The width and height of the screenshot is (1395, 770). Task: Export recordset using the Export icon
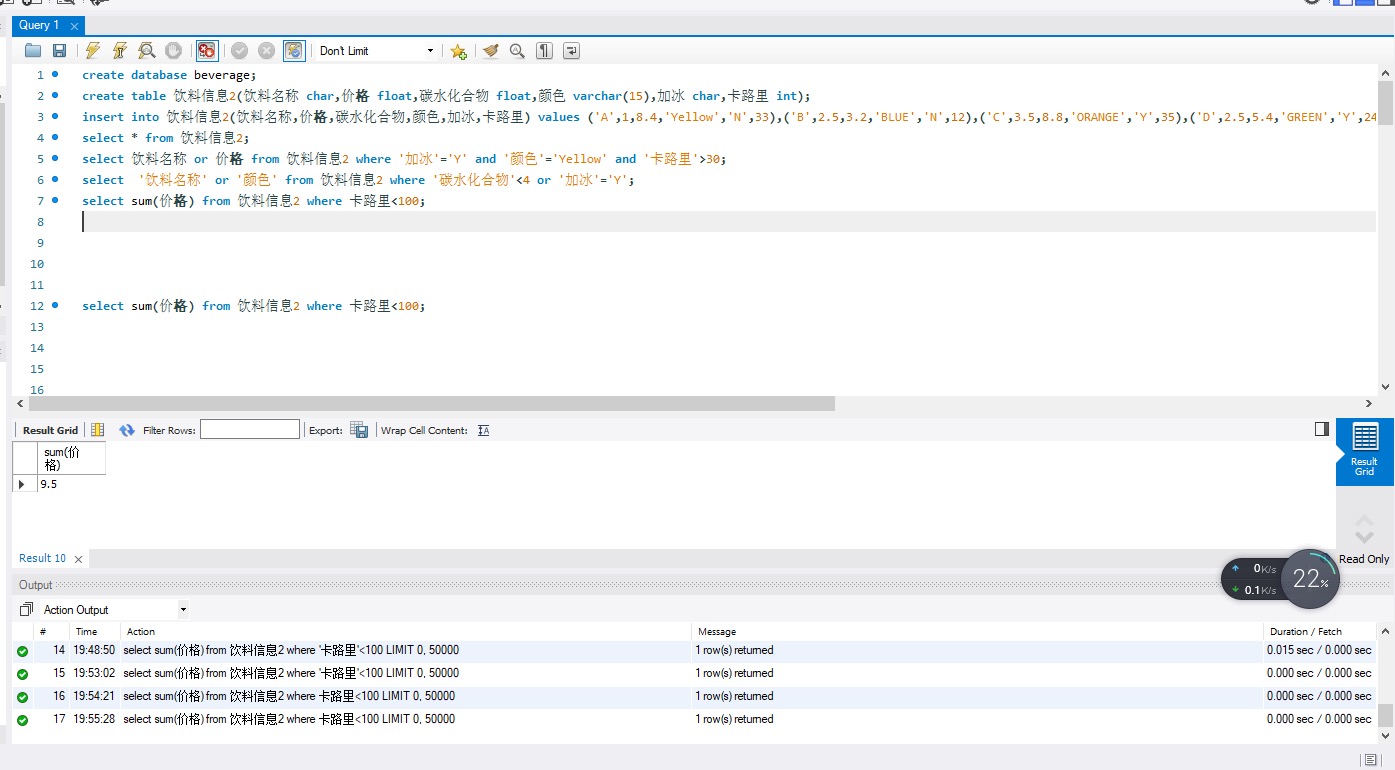[x=359, y=430]
